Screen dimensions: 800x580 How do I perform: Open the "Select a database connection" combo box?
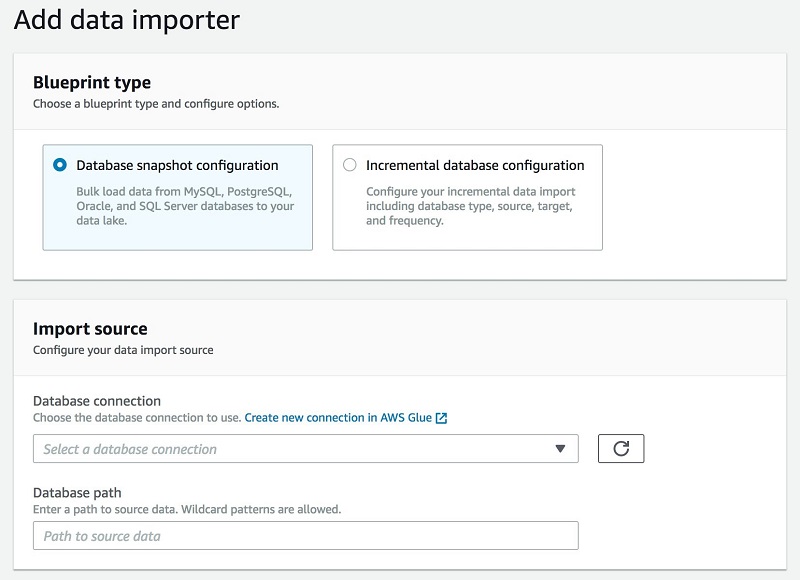coord(306,448)
